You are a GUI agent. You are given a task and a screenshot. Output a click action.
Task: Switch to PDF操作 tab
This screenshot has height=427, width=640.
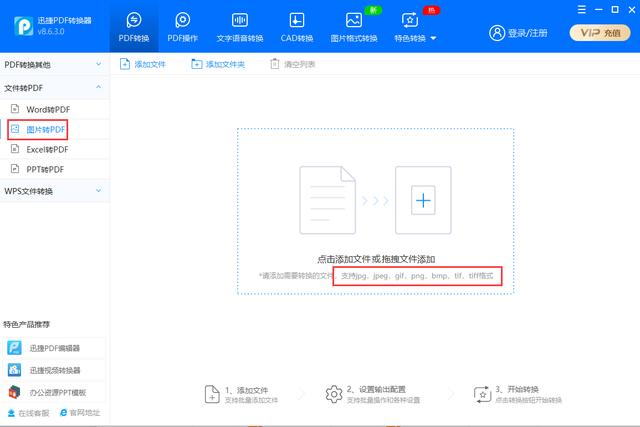[182, 27]
